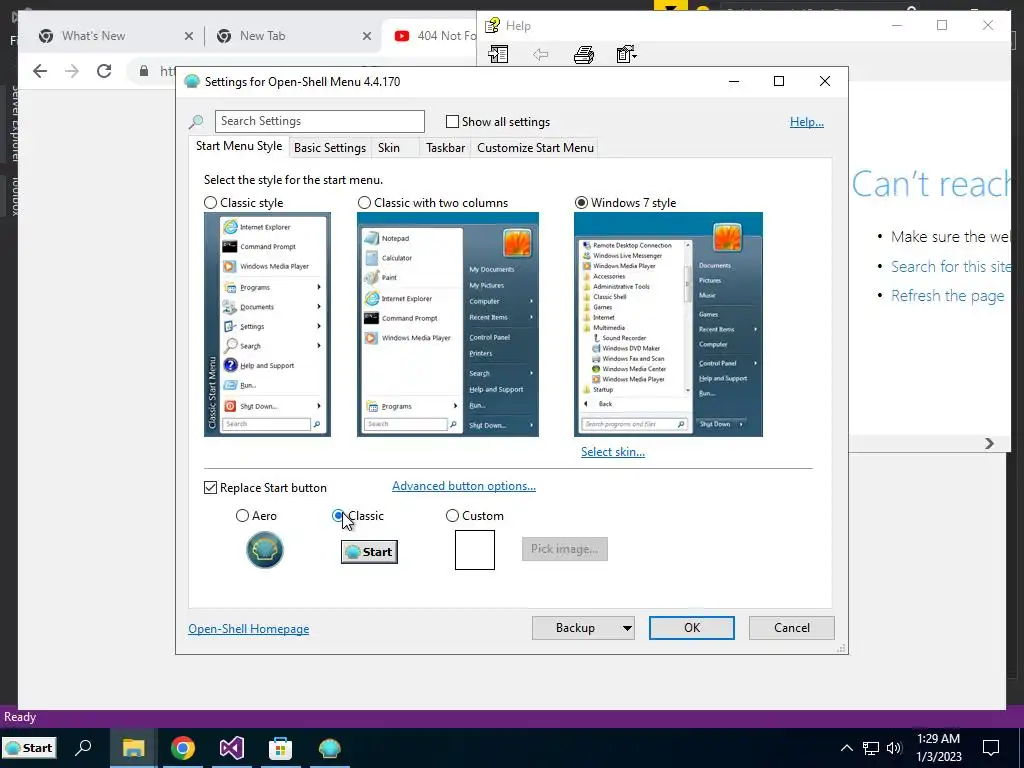Click the empty Custom button image box
The image size is (1024, 768).
(x=475, y=550)
